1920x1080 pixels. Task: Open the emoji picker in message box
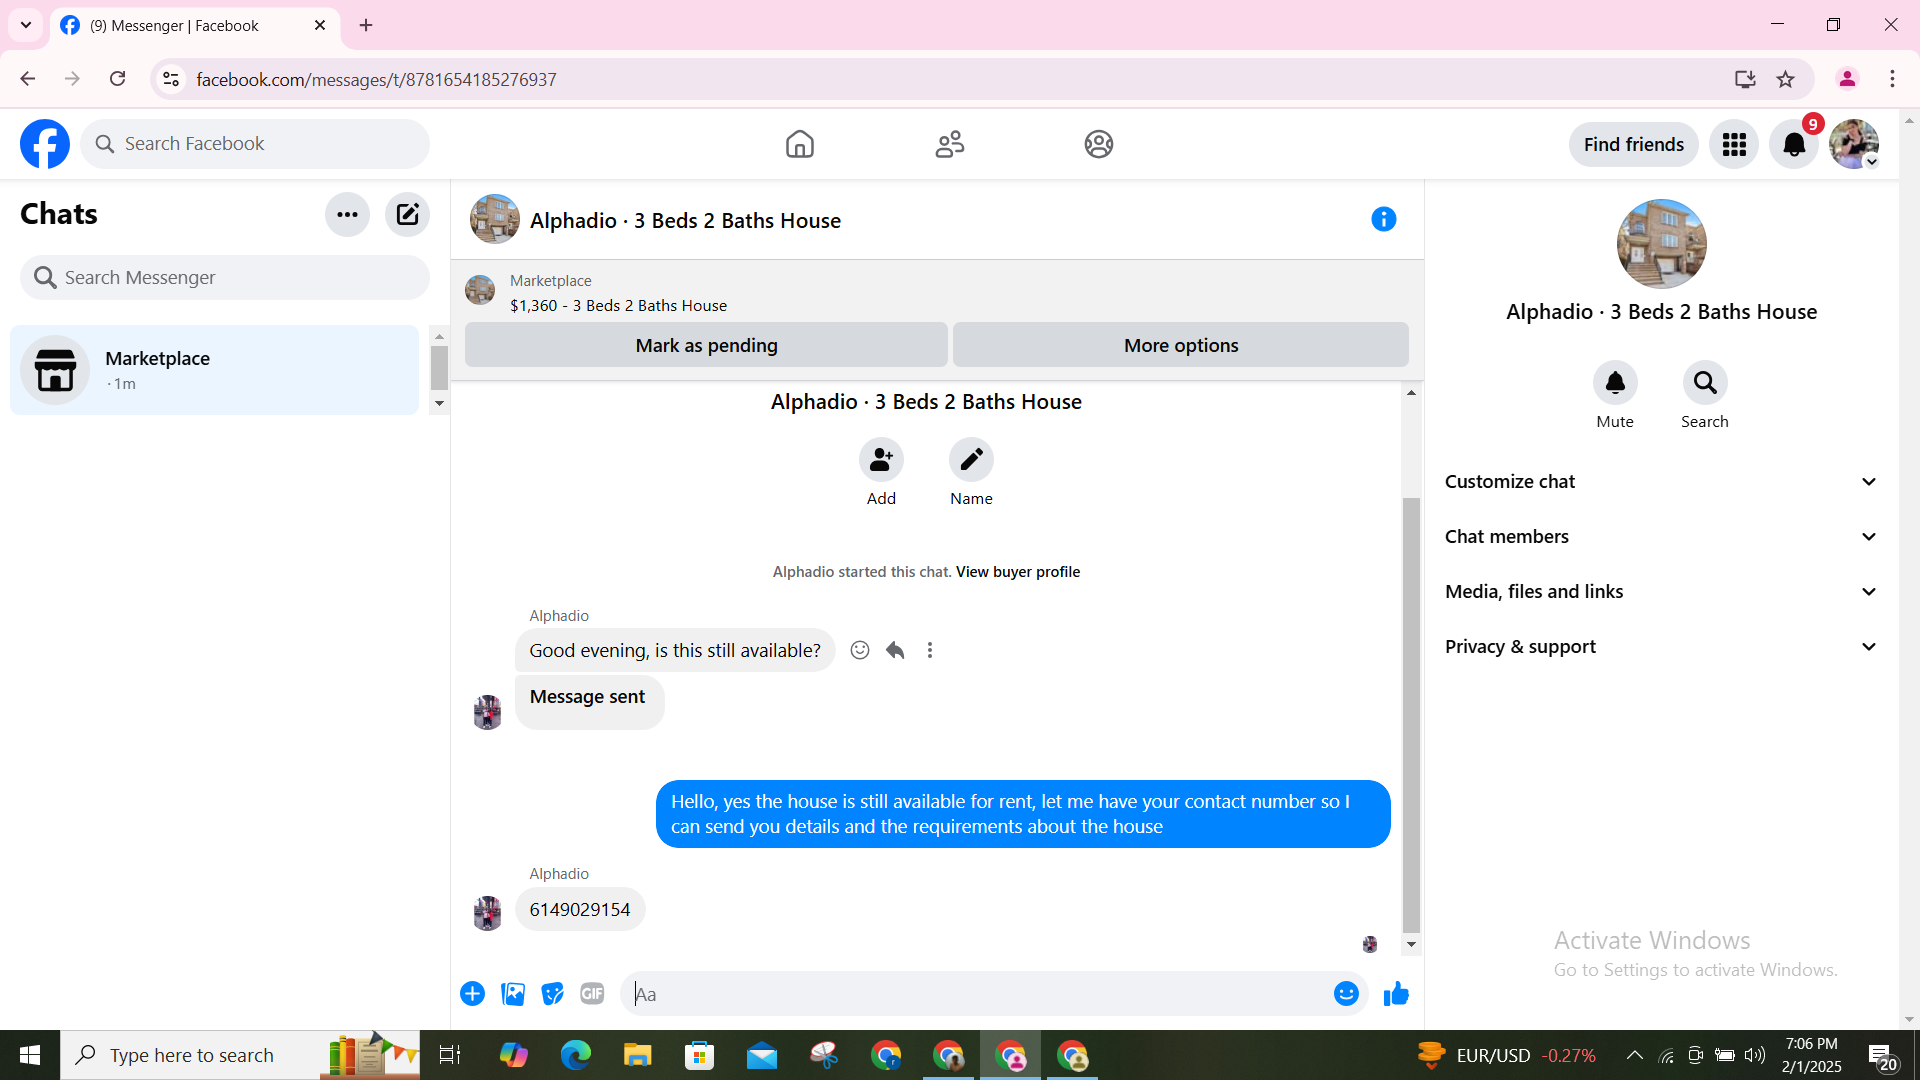click(1345, 994)
